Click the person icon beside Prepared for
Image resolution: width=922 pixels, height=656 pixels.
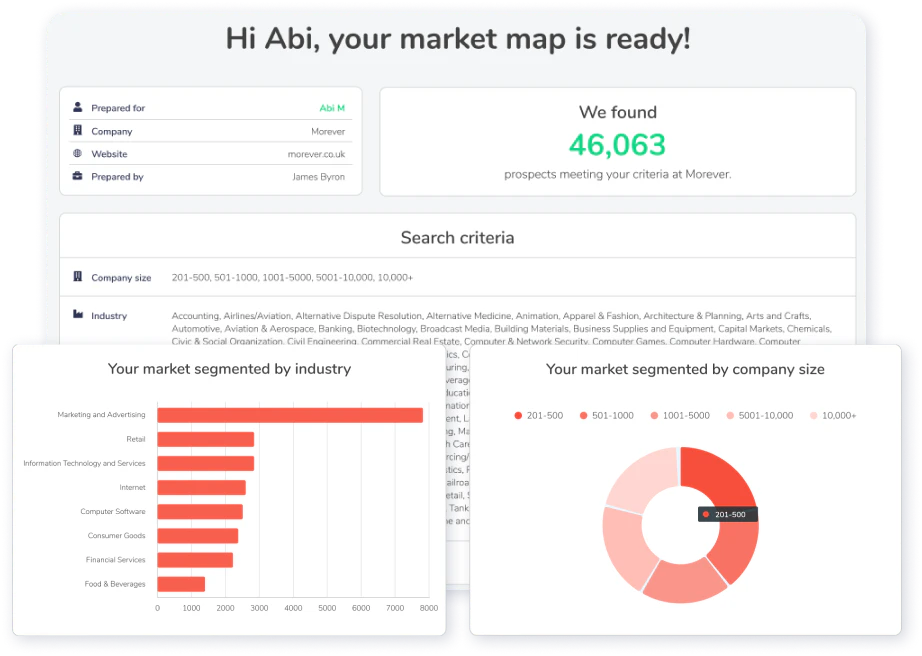[x=77, y=107]
